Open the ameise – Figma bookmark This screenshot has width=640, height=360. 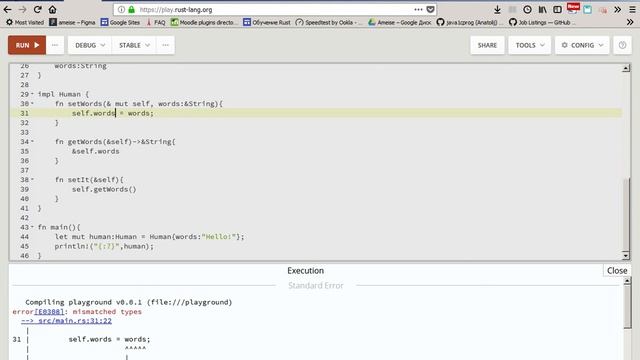click(72, 22)
